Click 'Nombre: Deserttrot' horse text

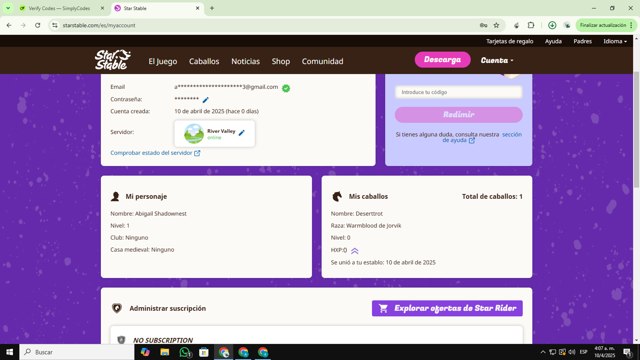[357, 213]
